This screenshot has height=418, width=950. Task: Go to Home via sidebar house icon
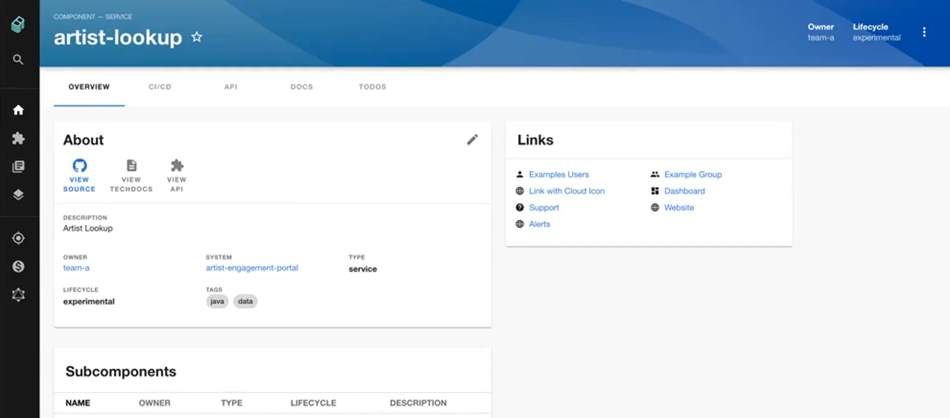click(18, 110)
